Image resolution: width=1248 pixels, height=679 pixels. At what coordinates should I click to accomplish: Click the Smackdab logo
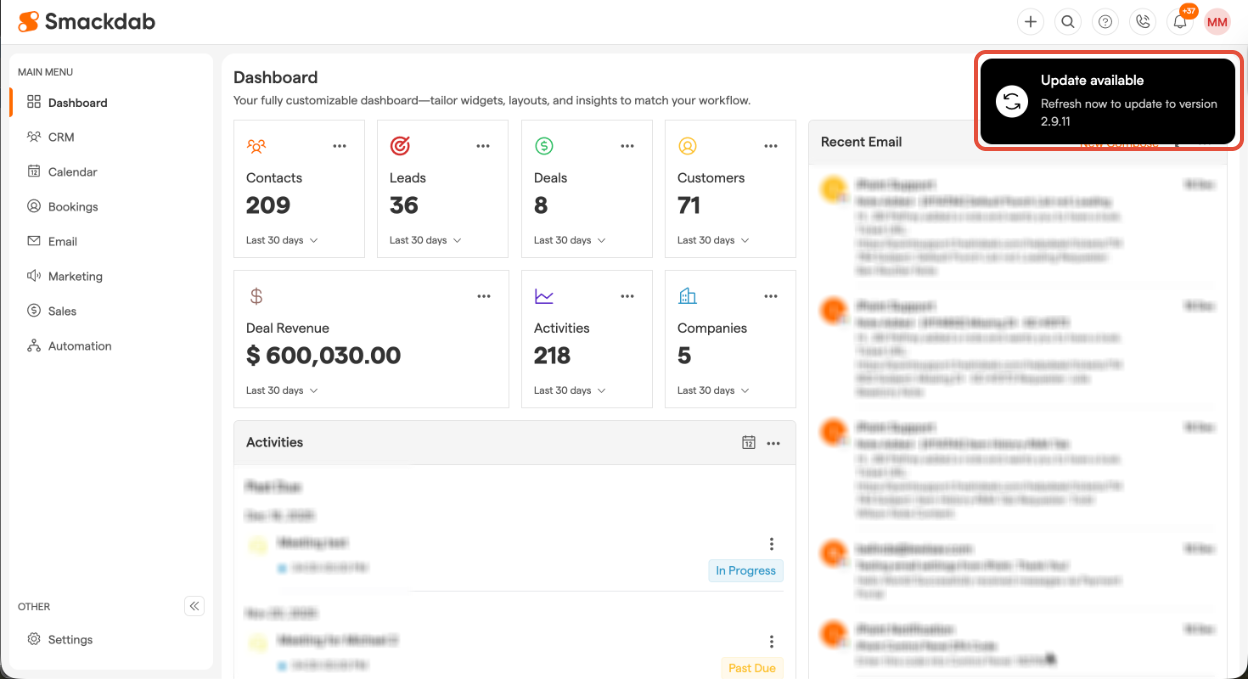pos(87,21)
